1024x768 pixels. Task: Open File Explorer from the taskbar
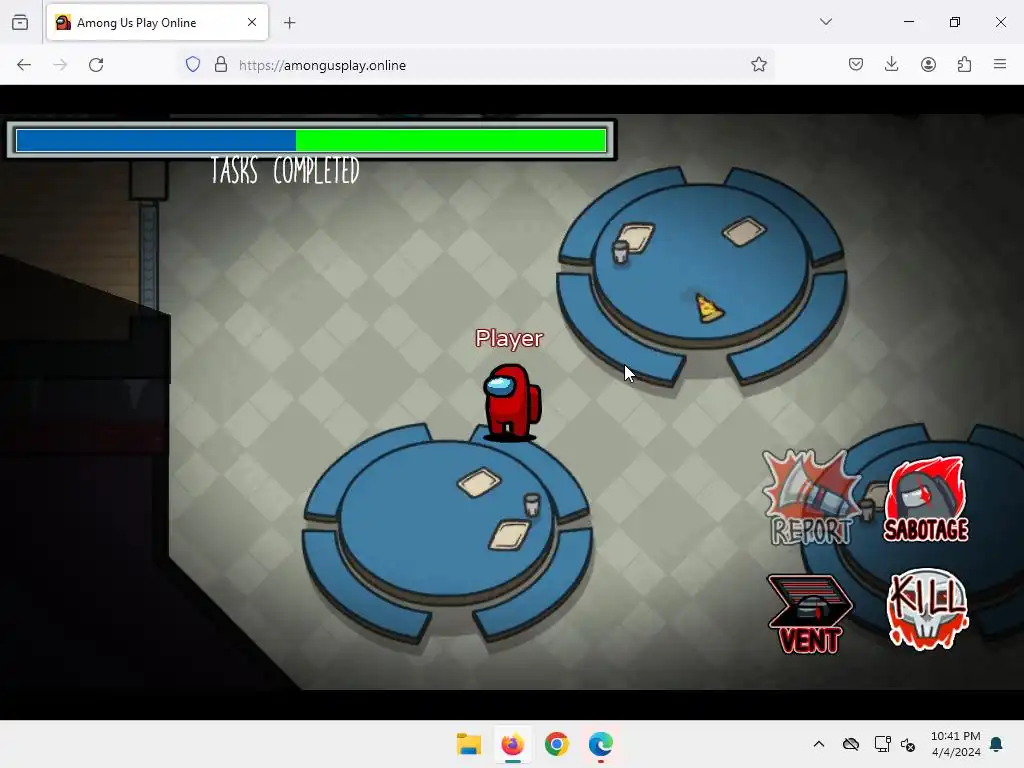[x=468, y=744]
